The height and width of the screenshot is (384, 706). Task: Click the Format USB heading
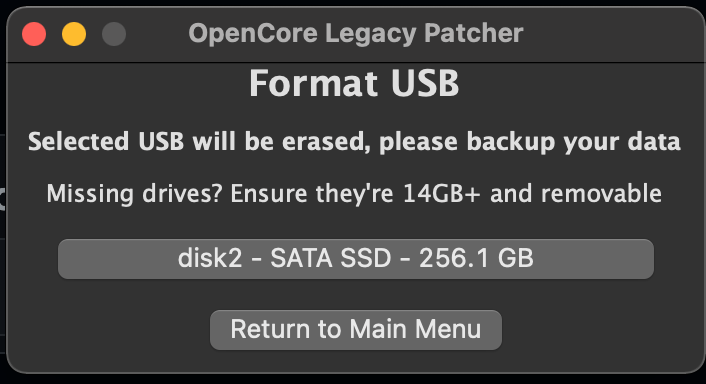click(x=354, y=83)
